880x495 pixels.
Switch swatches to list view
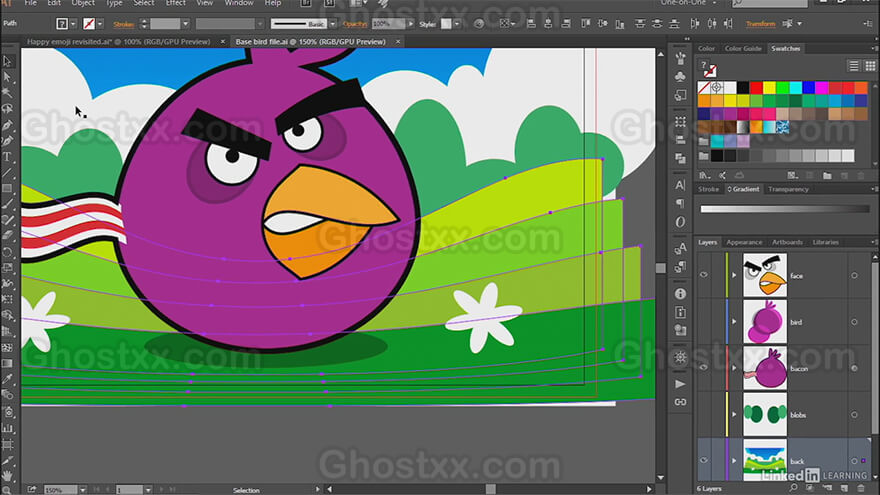pyautogui.click(x=854, y=66)
